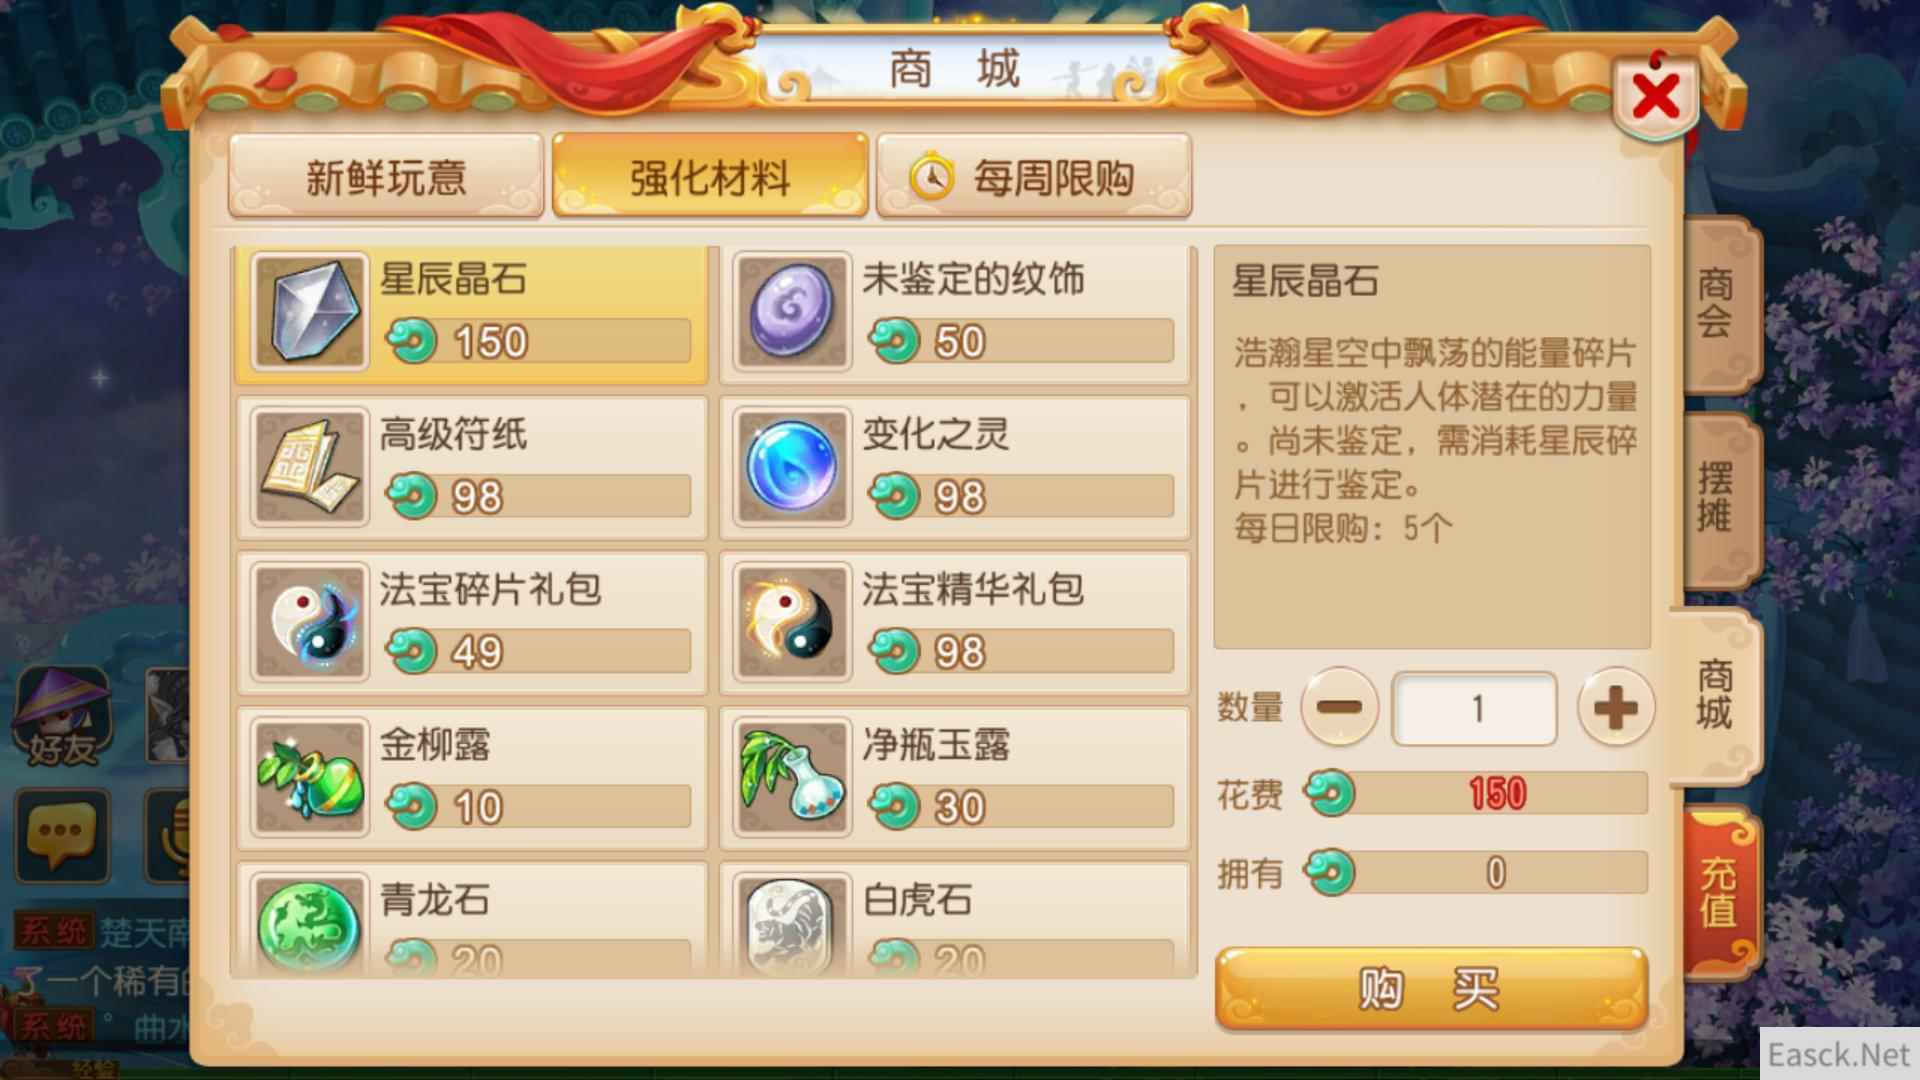Open the 每周限购 weekly limit tab
This screenshot has height=1080, width=1920.
click(x=1034, y=177)
